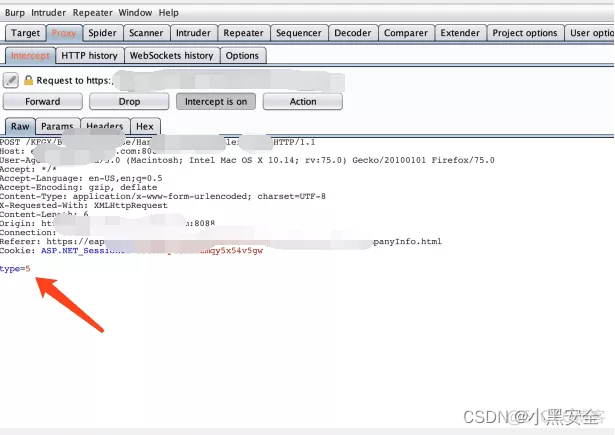Viewport: 615px width, 435px height.
Task: View the WebSockets history sub-tab
Action: click(171, 56)
